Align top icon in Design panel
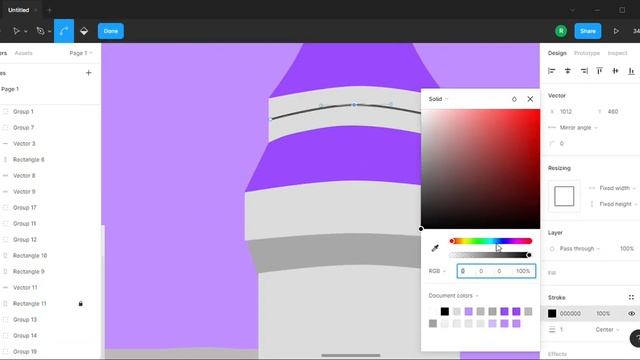 coord(599,71)
